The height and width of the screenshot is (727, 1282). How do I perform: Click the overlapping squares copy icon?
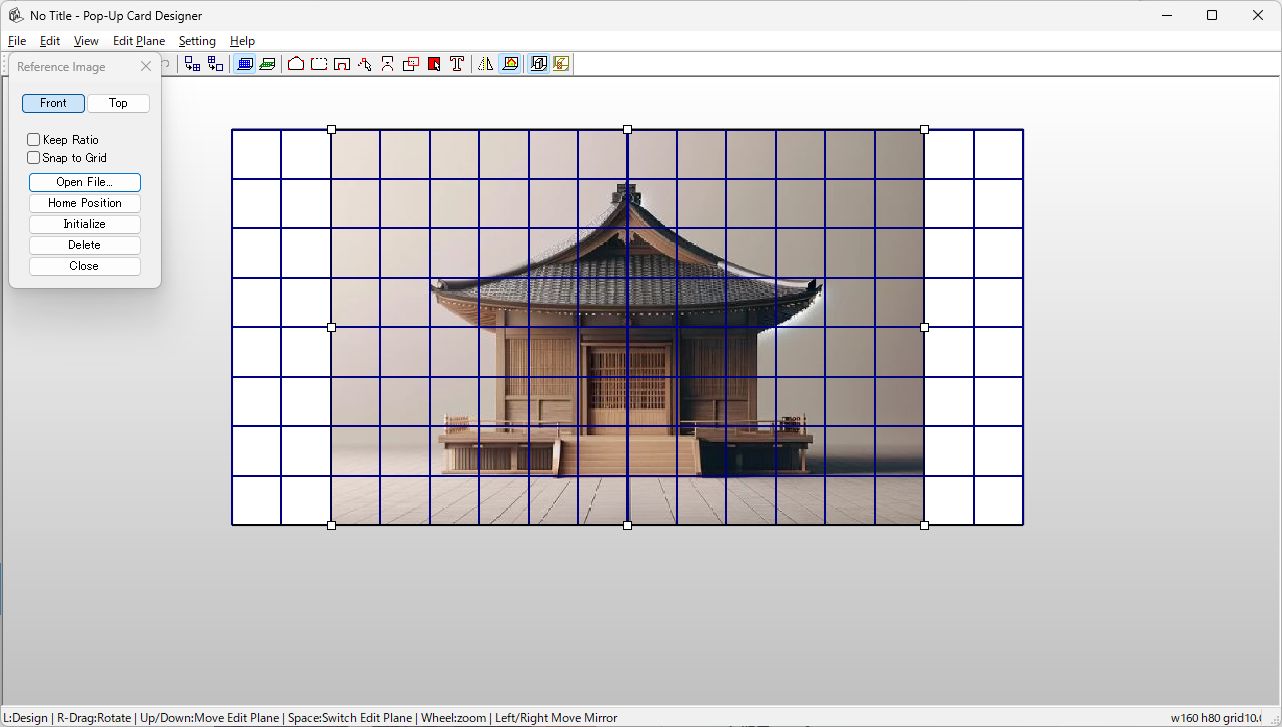point(410,63)
